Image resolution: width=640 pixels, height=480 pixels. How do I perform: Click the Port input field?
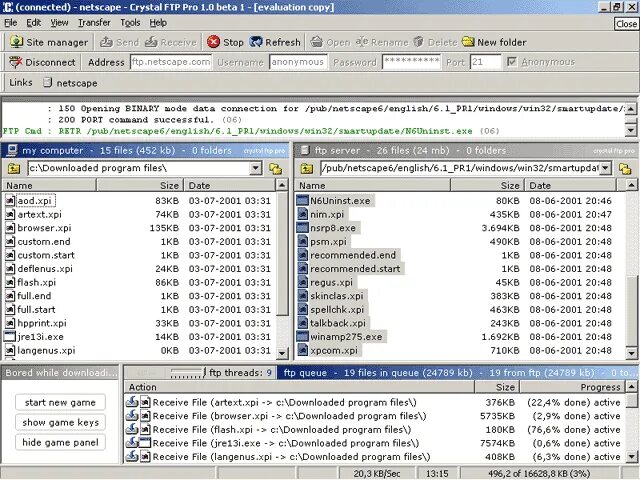tap(485, 62)
